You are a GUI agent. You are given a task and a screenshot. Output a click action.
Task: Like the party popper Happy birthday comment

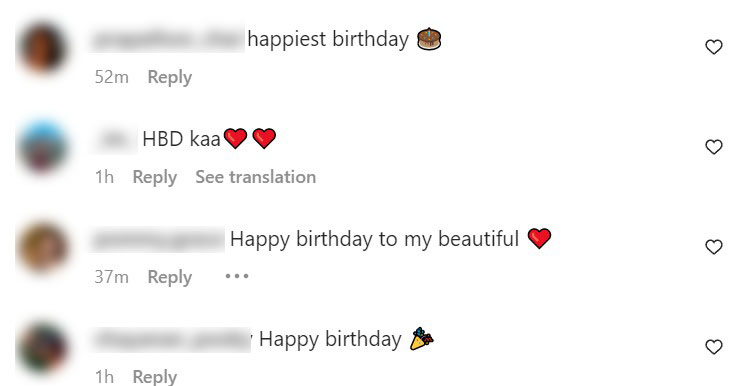(x=714, y=346)
